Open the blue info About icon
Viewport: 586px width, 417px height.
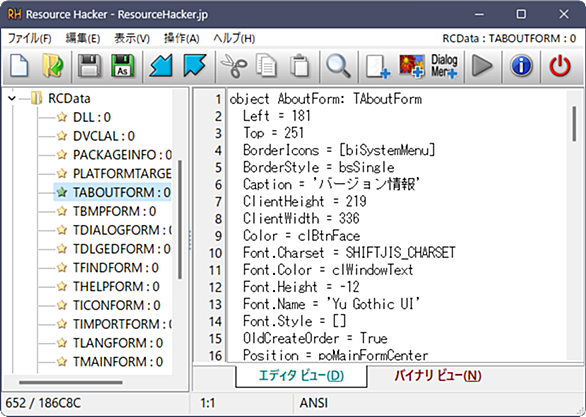tap(521, 66)
